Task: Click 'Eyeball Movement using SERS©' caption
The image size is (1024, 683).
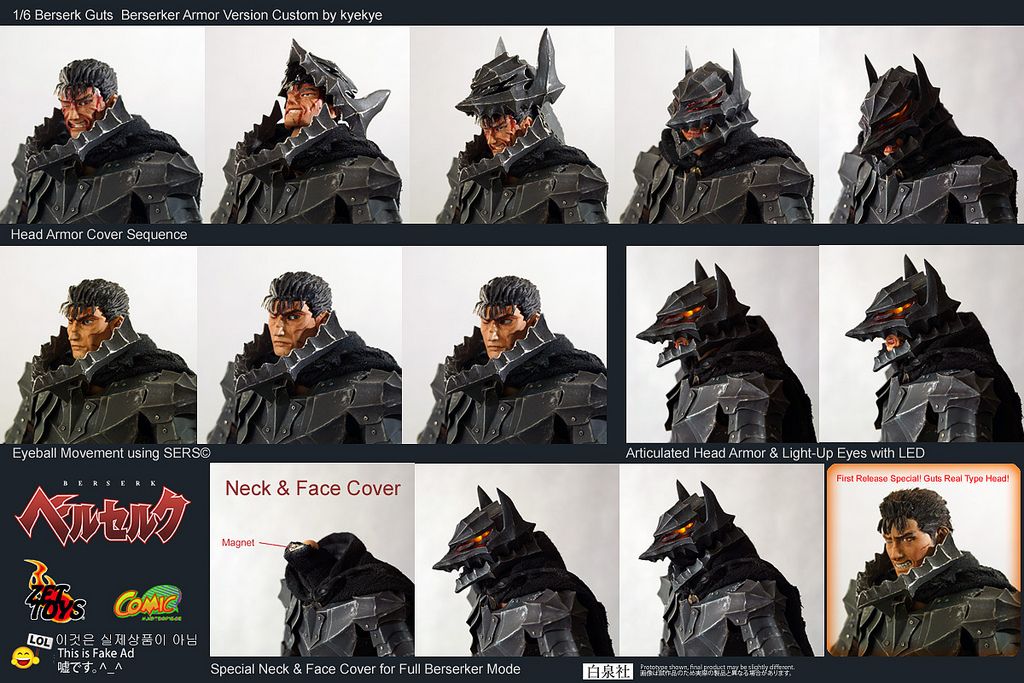Action: tap(112, 453)
